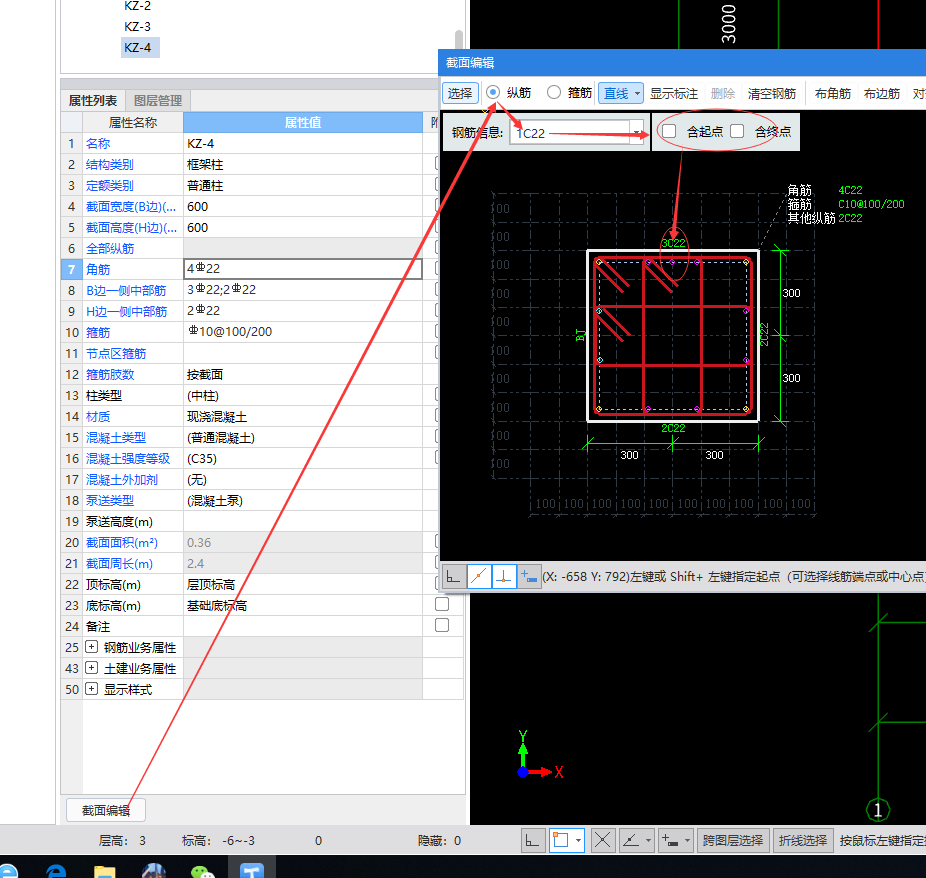Click B边一侧中部筋 property name
The height and width of the screenshot is (878, 926).
(126, 290)
